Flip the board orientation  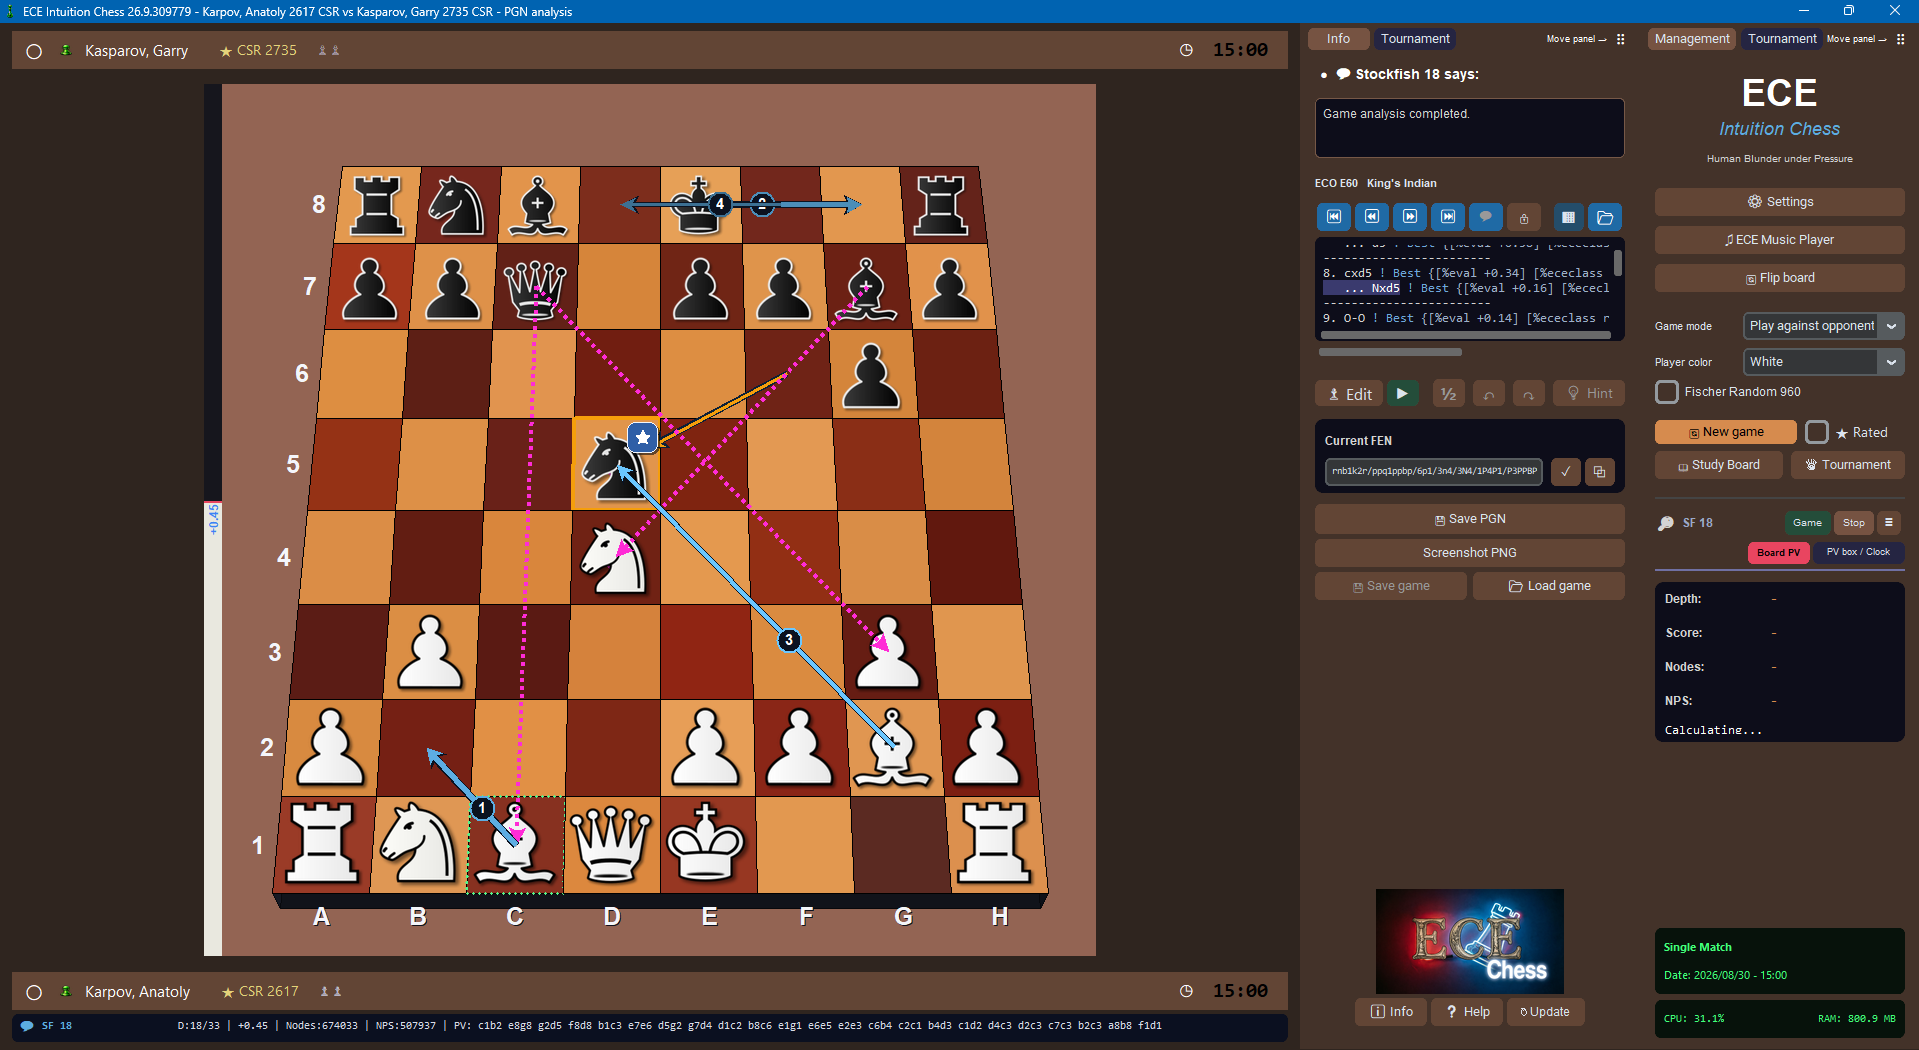1779,278
